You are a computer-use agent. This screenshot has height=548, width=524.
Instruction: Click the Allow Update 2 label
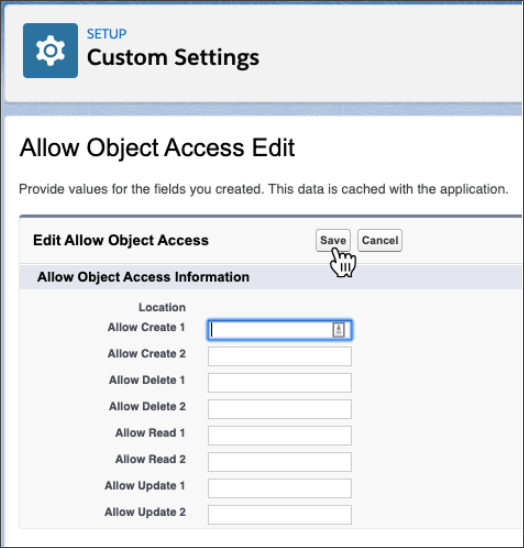145,512
